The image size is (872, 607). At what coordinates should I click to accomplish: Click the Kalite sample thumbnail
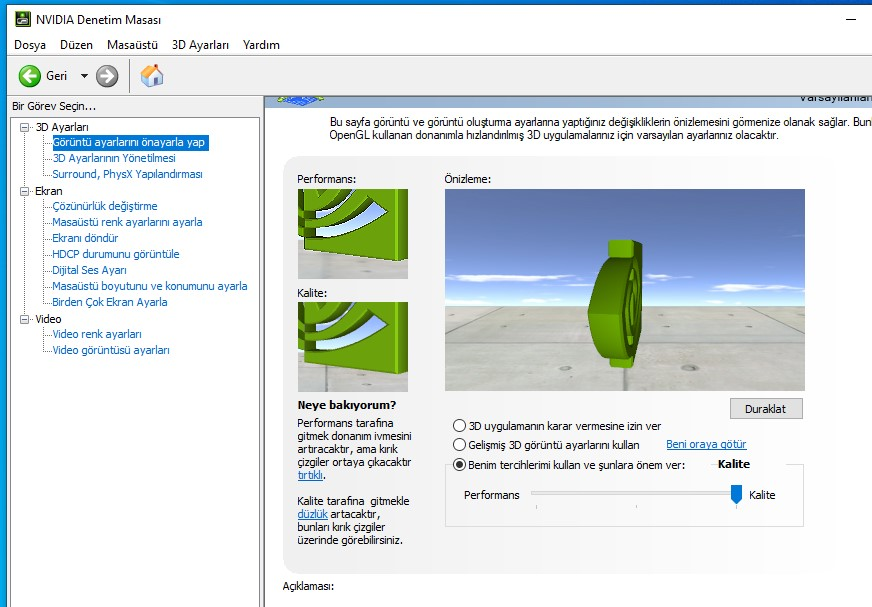pos(353,347)
